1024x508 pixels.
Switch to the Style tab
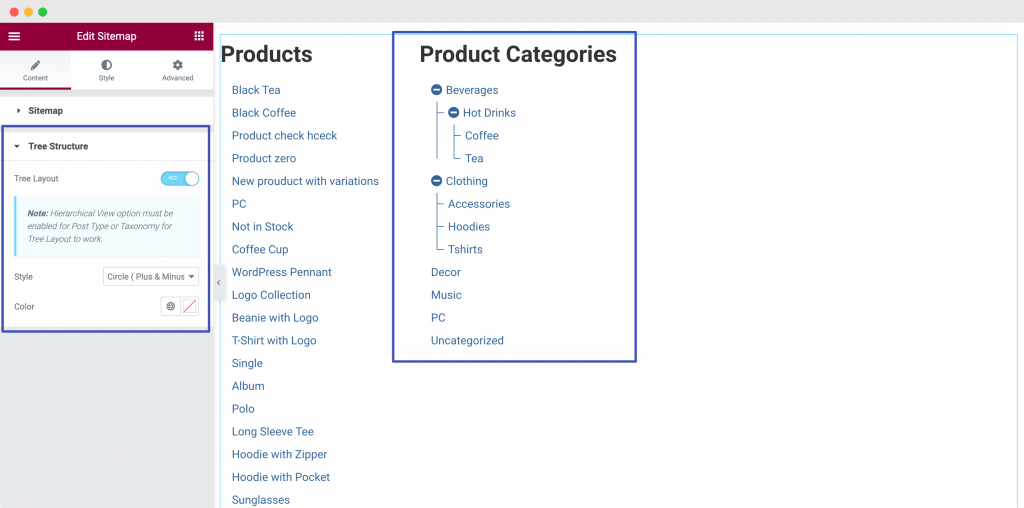point(106,71)
